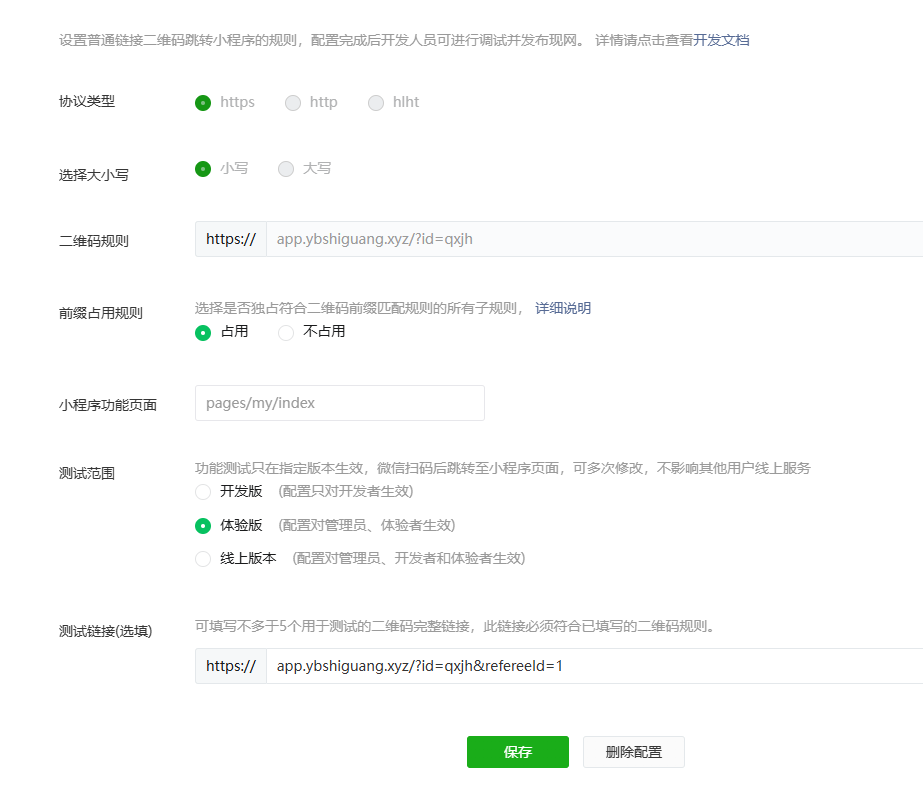Viewport: 923px width, 792px height.
Task: Click the 前缀占用规则 label
Action: (101, 313)
